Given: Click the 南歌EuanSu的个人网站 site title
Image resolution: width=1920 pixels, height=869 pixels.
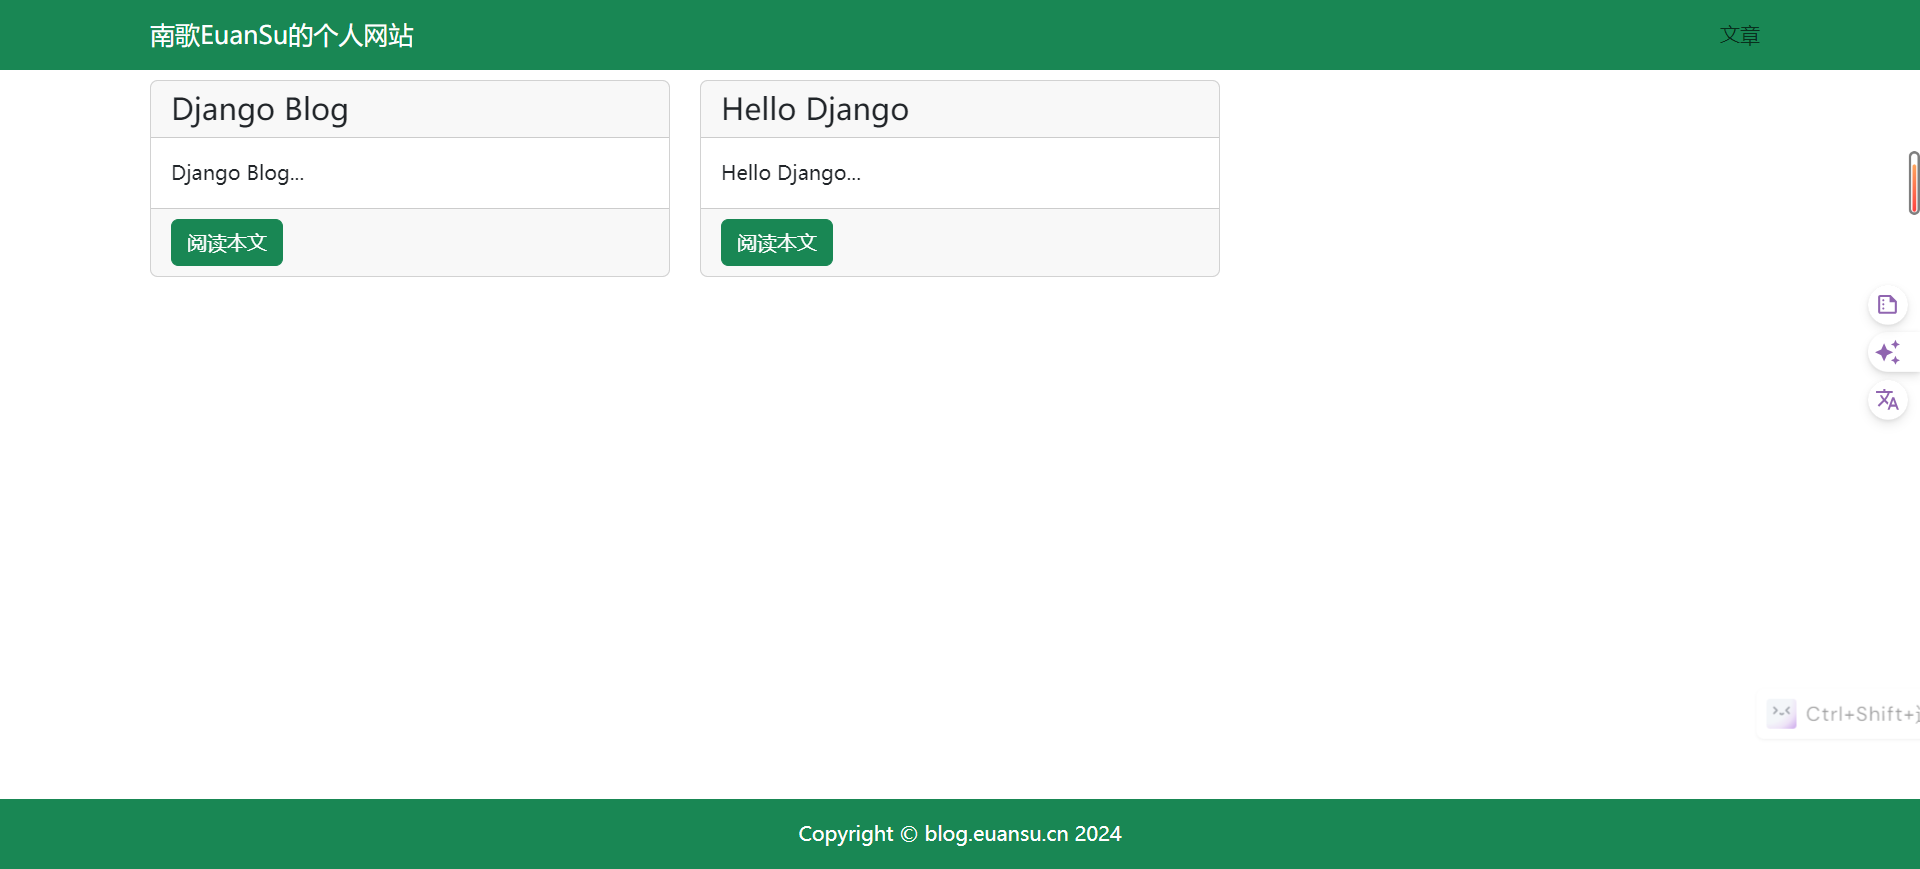Looking at the screenshot, I should point(281,36).
